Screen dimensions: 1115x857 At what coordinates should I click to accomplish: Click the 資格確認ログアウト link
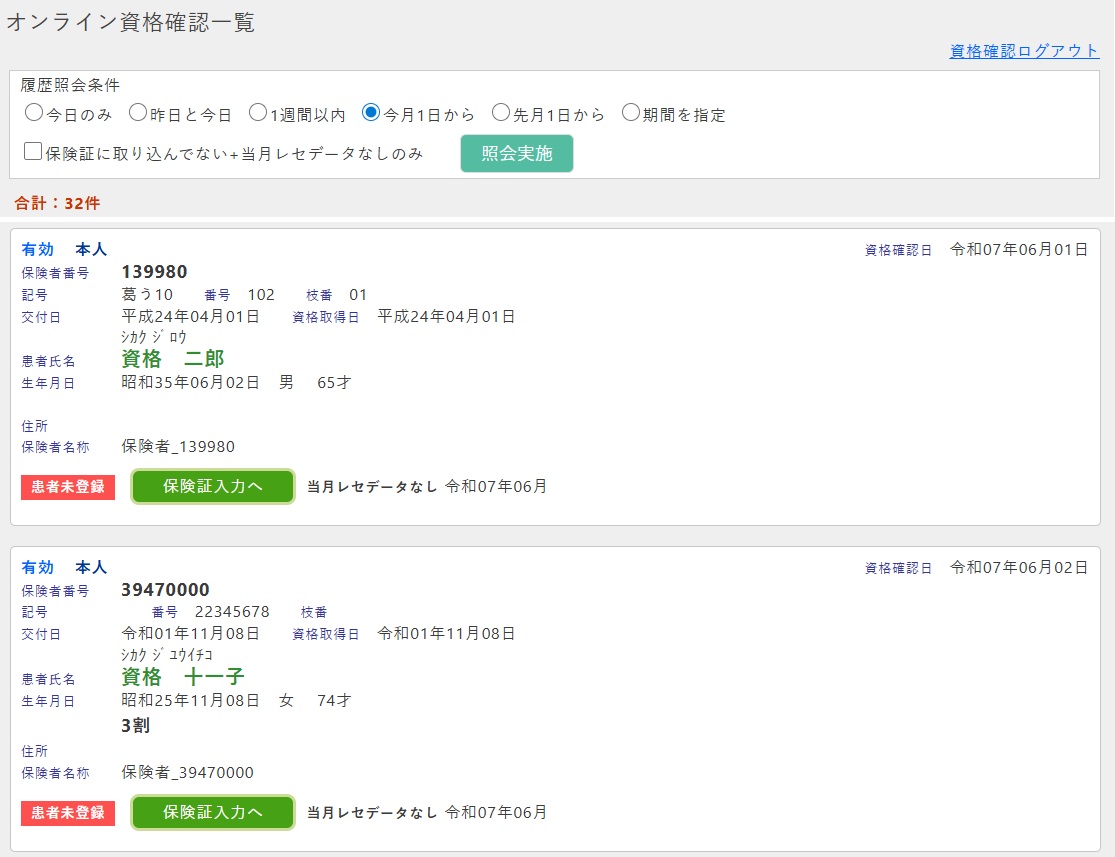1024,51
